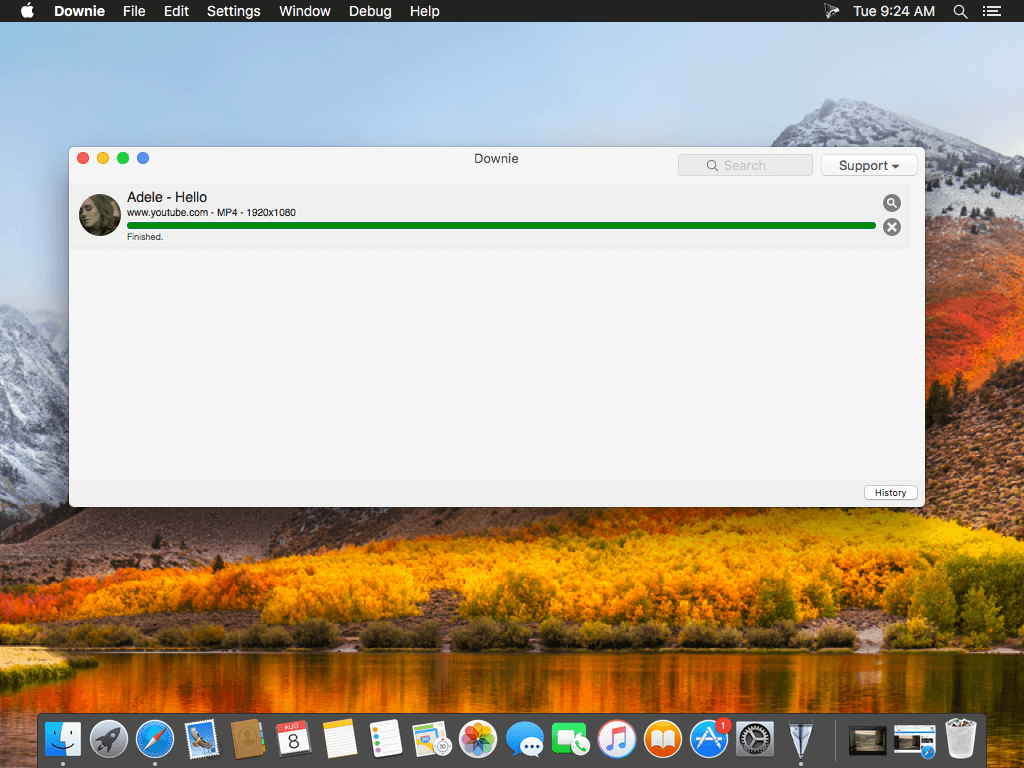Open System Preferences from the Dock
Image resolution: width=1024 pixels, height=768 pixels.
pos(755,739)
